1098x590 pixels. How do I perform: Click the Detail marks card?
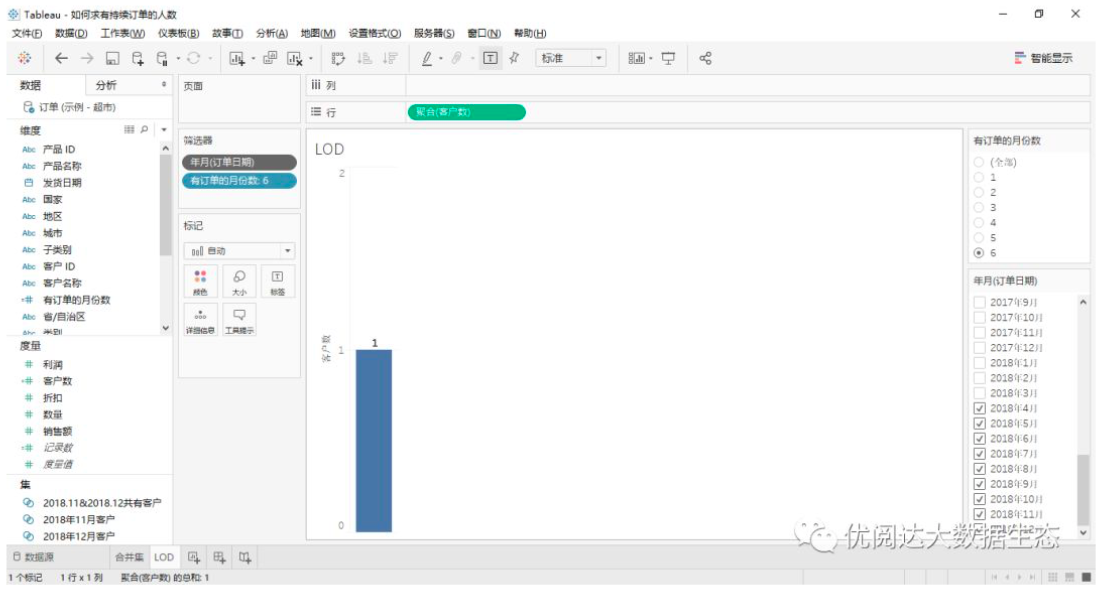(x=200, y=320)
